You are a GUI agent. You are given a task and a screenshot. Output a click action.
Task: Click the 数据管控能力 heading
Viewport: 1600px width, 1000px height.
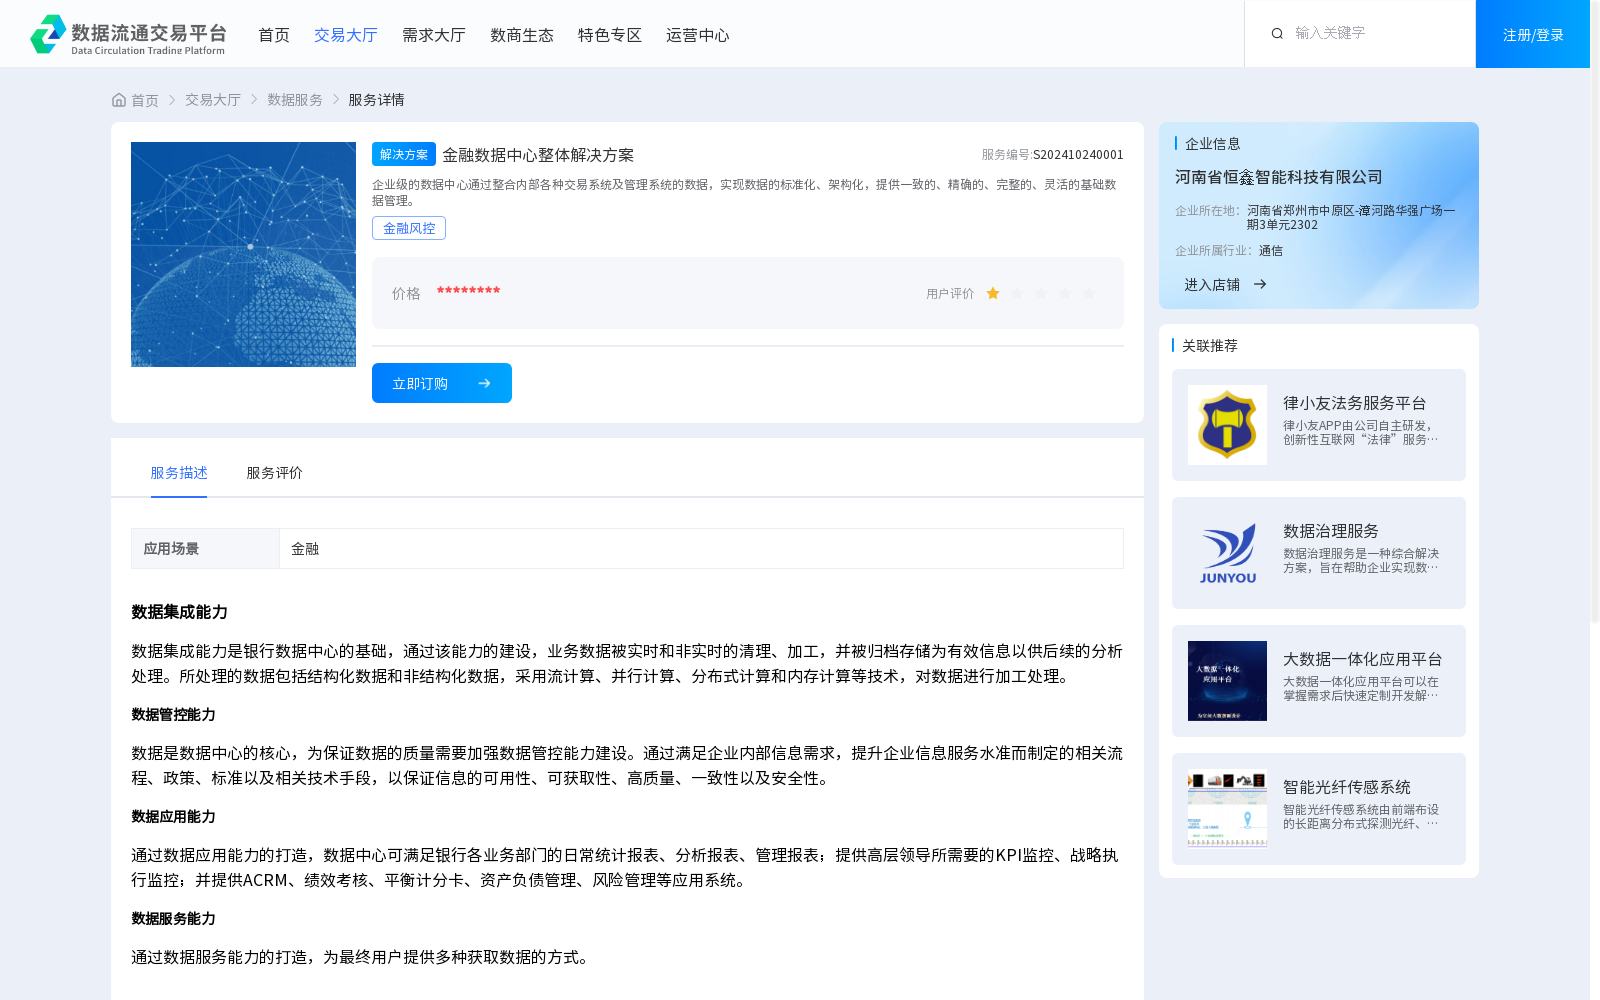coord(173,715)
